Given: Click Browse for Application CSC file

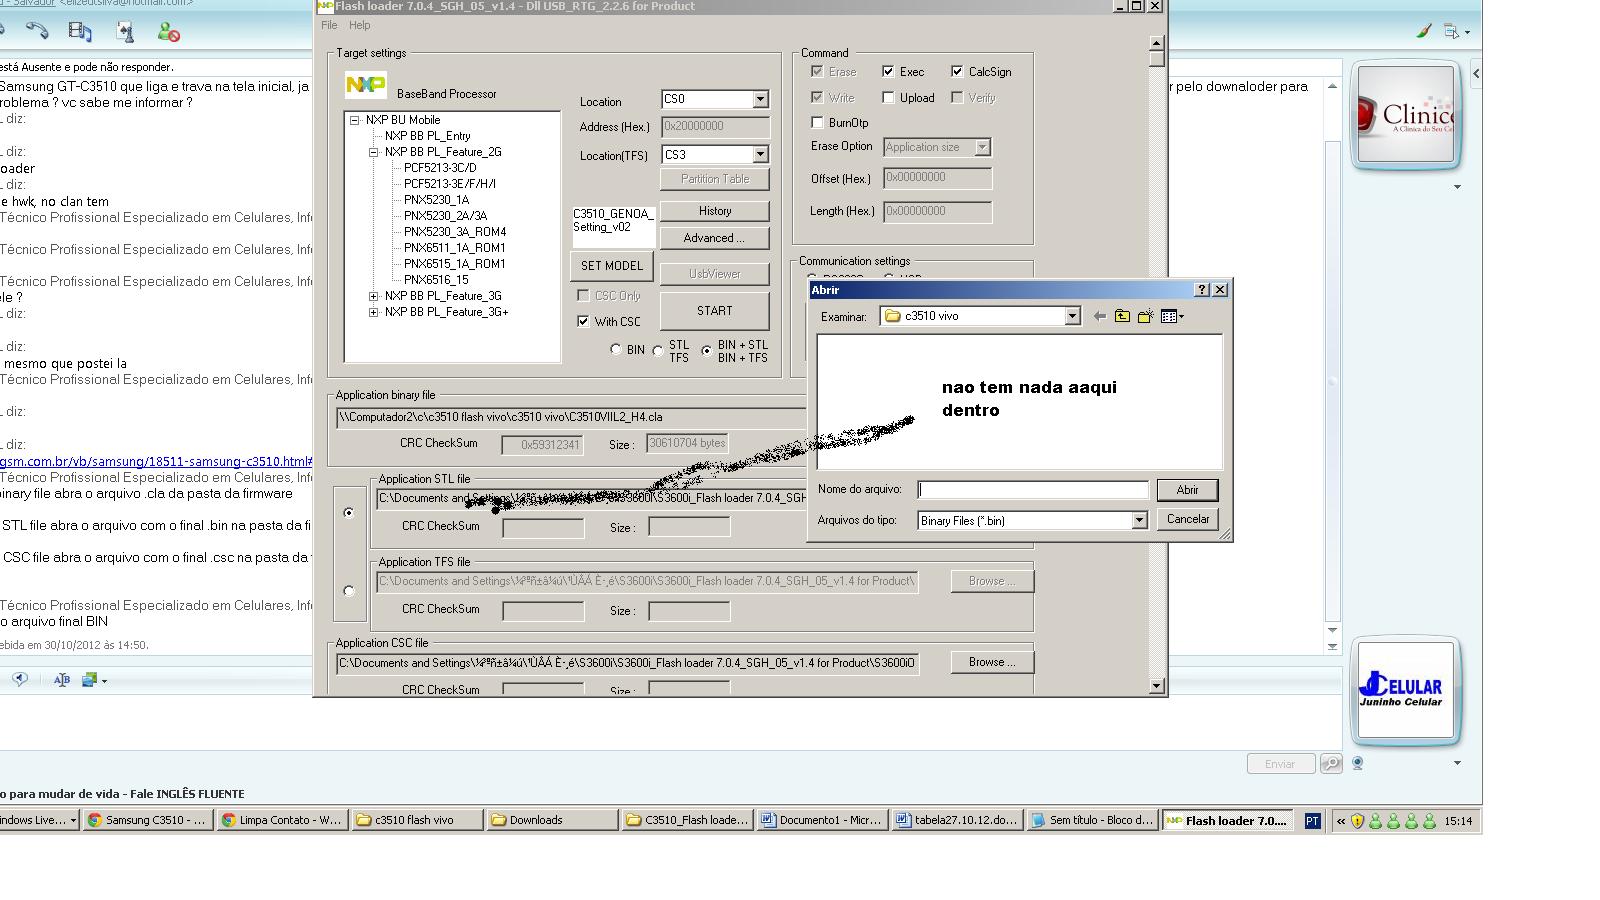Looking at the screenshot, I should click(992, 662).
